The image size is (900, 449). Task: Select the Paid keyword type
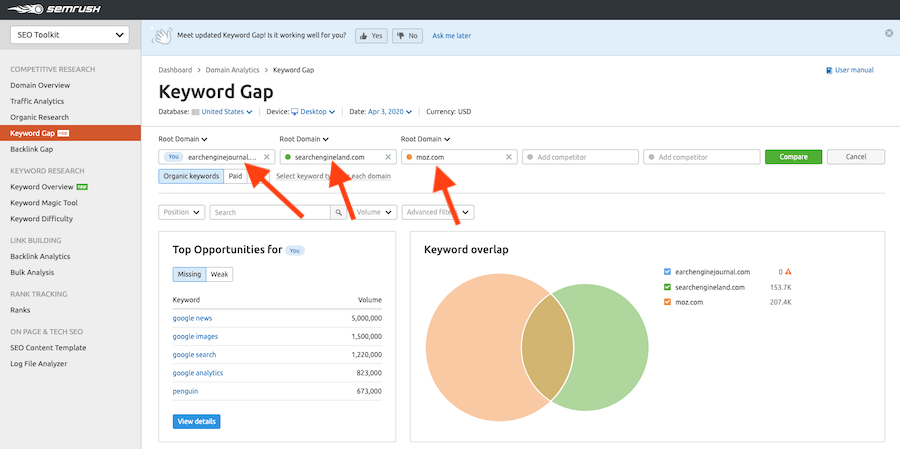point(235,176)
